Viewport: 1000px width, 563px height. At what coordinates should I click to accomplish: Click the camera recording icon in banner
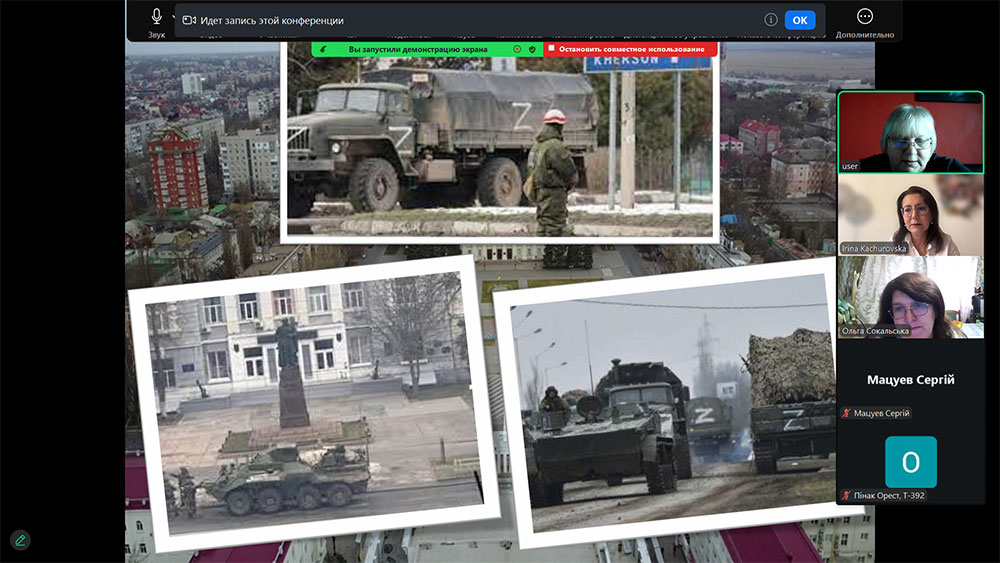pos(189,20)
